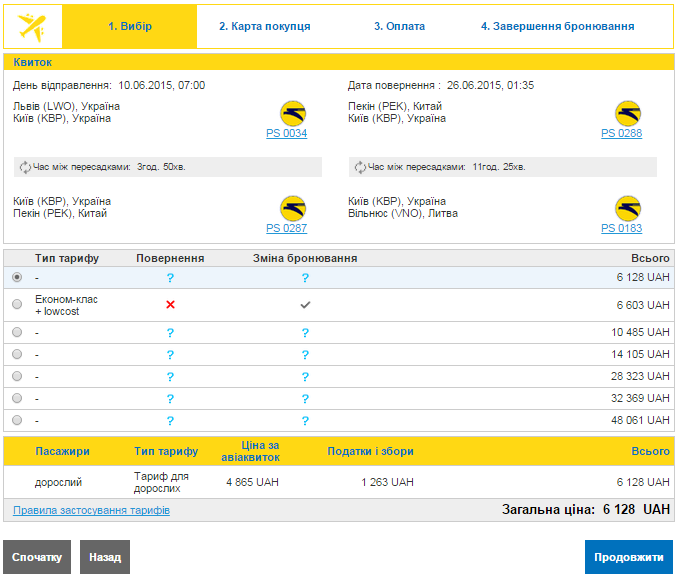Click refund question mark in 14 105 UAH row
The width and height of the screenshot is (678, 580).
coord(170,355)
